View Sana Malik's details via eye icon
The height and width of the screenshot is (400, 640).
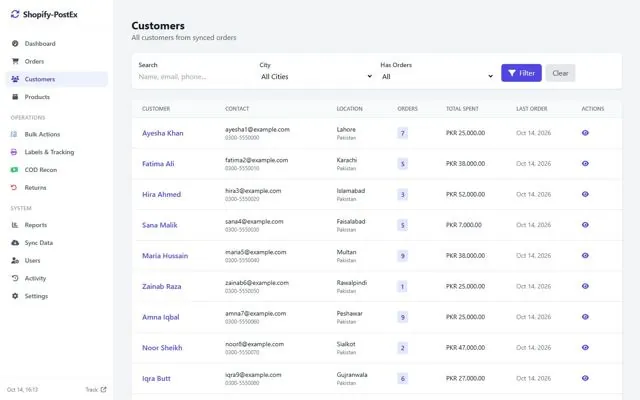click(x=585, y=224)
